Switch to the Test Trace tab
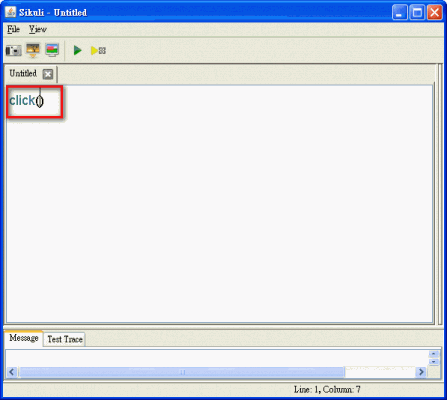Viewport: 447px width, 400px height. coord(65,339)
